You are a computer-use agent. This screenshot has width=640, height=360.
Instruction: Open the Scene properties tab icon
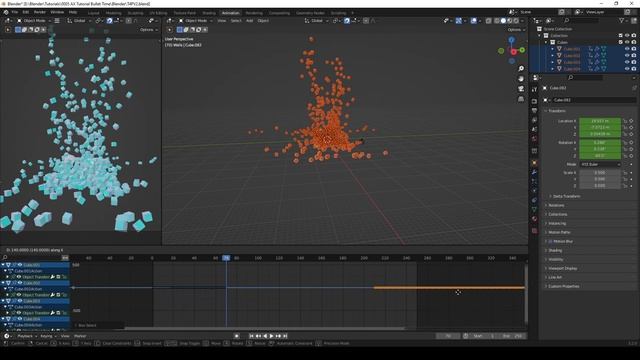pyautogui.click(x=534, y=129)
